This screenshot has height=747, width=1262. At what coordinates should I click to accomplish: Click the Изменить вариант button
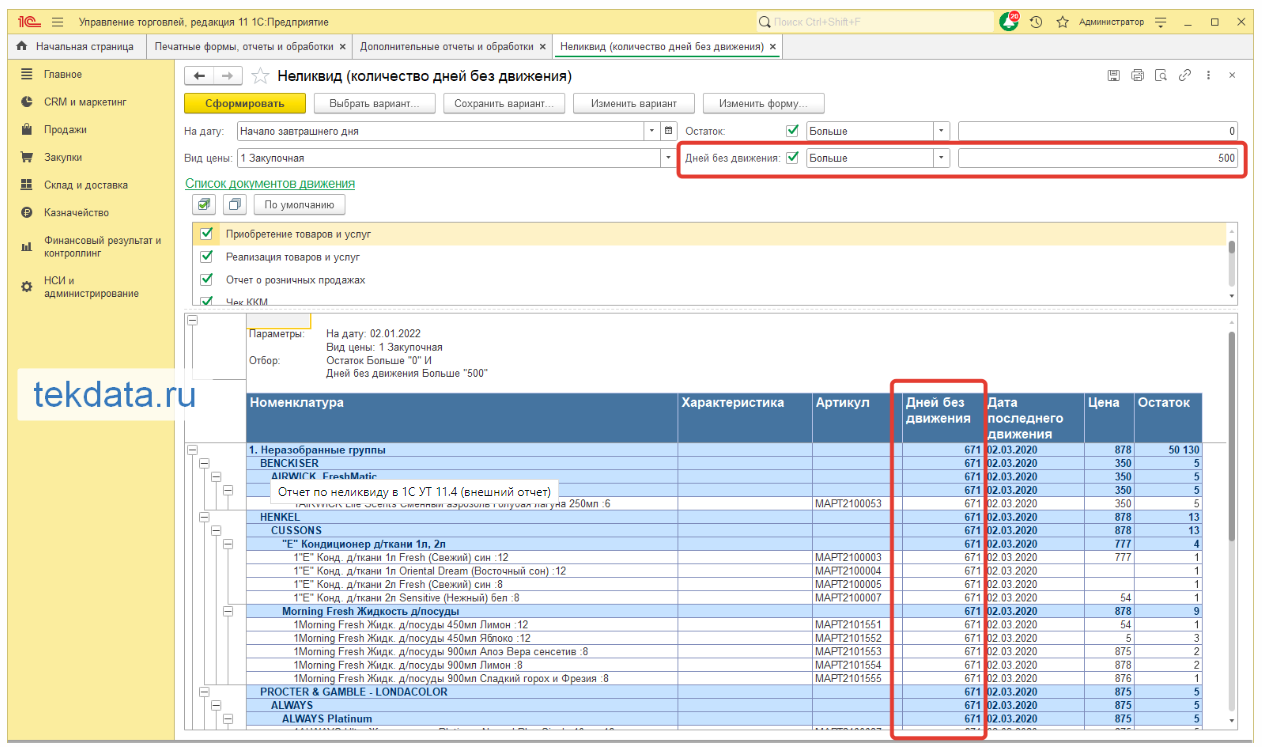click(634, 103)
